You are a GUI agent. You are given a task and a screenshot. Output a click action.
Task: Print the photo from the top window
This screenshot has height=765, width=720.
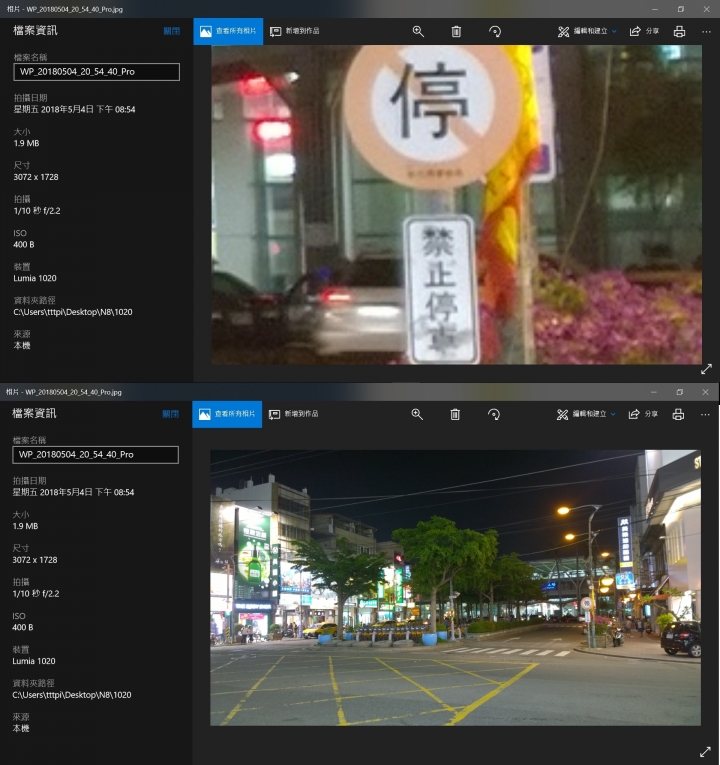(x=679, y=31)
